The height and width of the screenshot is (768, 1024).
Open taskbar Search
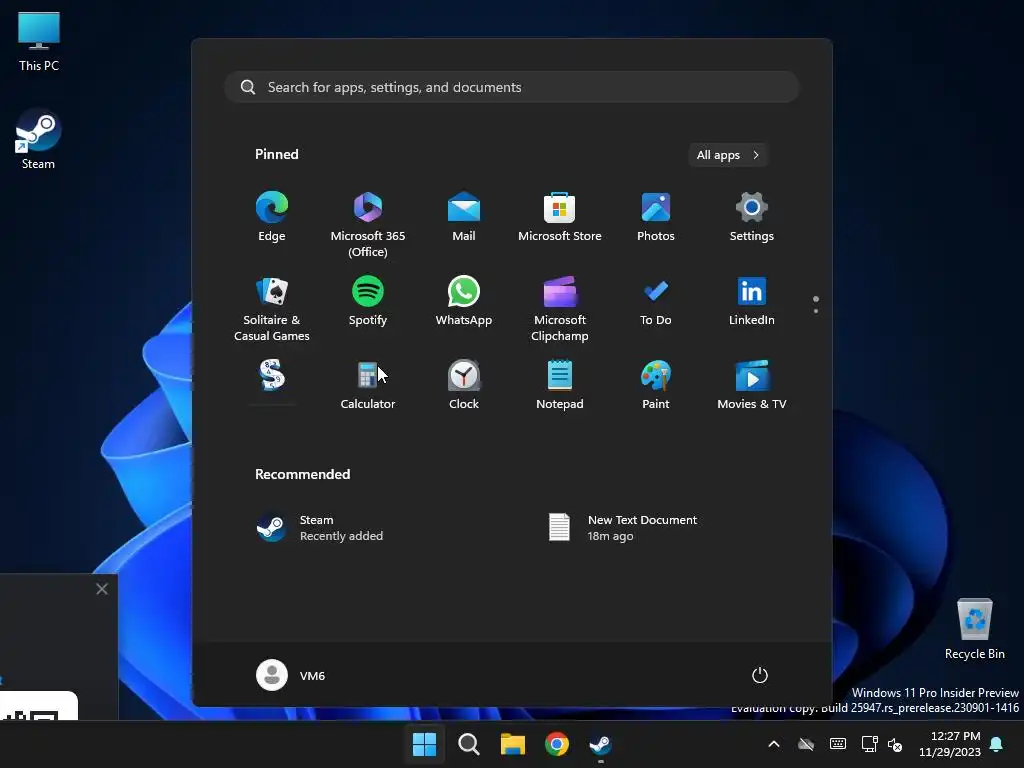tap(468, 744)
